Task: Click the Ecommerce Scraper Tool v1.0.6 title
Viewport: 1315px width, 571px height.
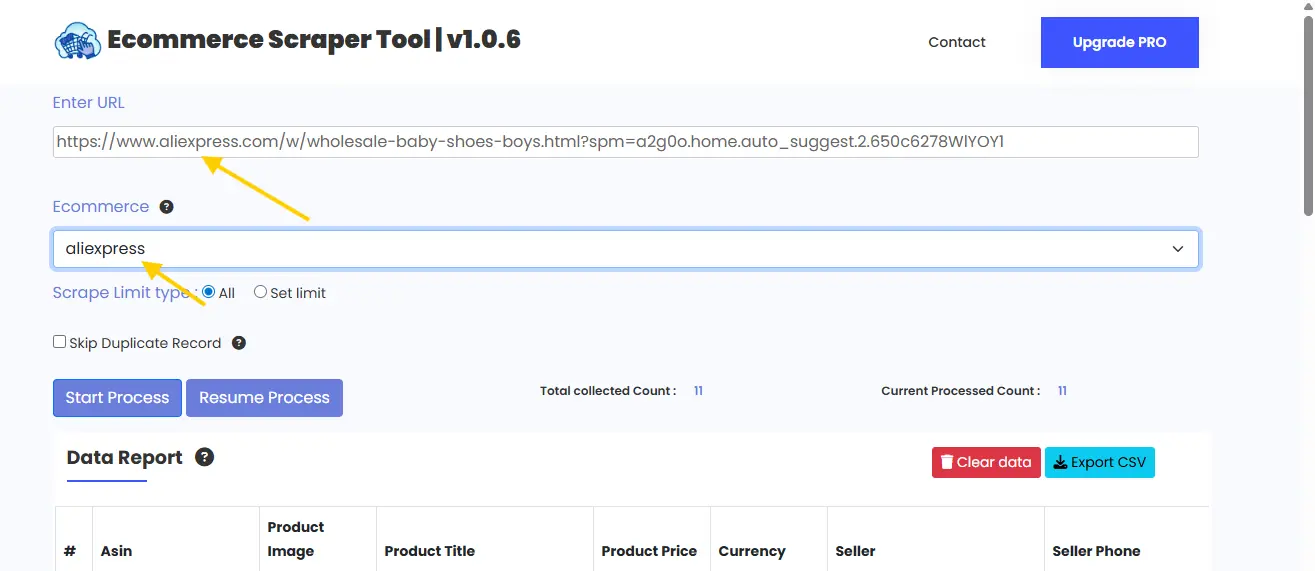Action: [x=314, y=40]
